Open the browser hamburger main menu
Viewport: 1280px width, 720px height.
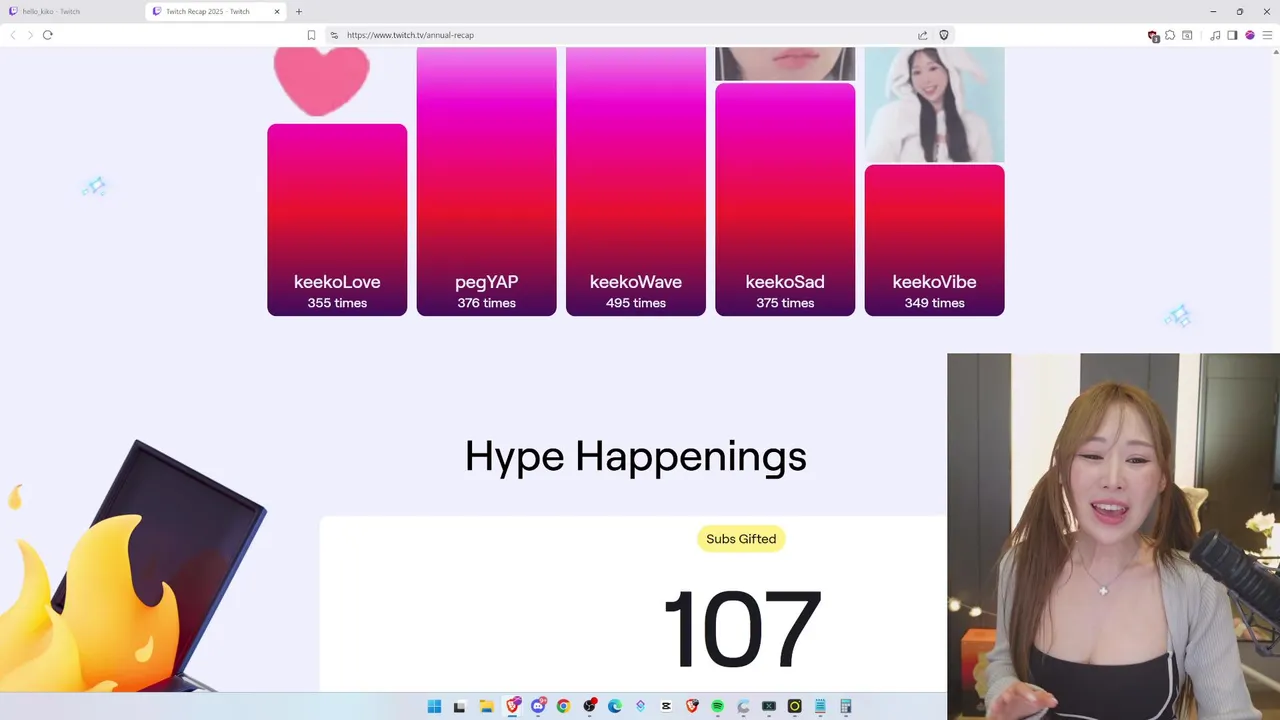pos(1267,35)
